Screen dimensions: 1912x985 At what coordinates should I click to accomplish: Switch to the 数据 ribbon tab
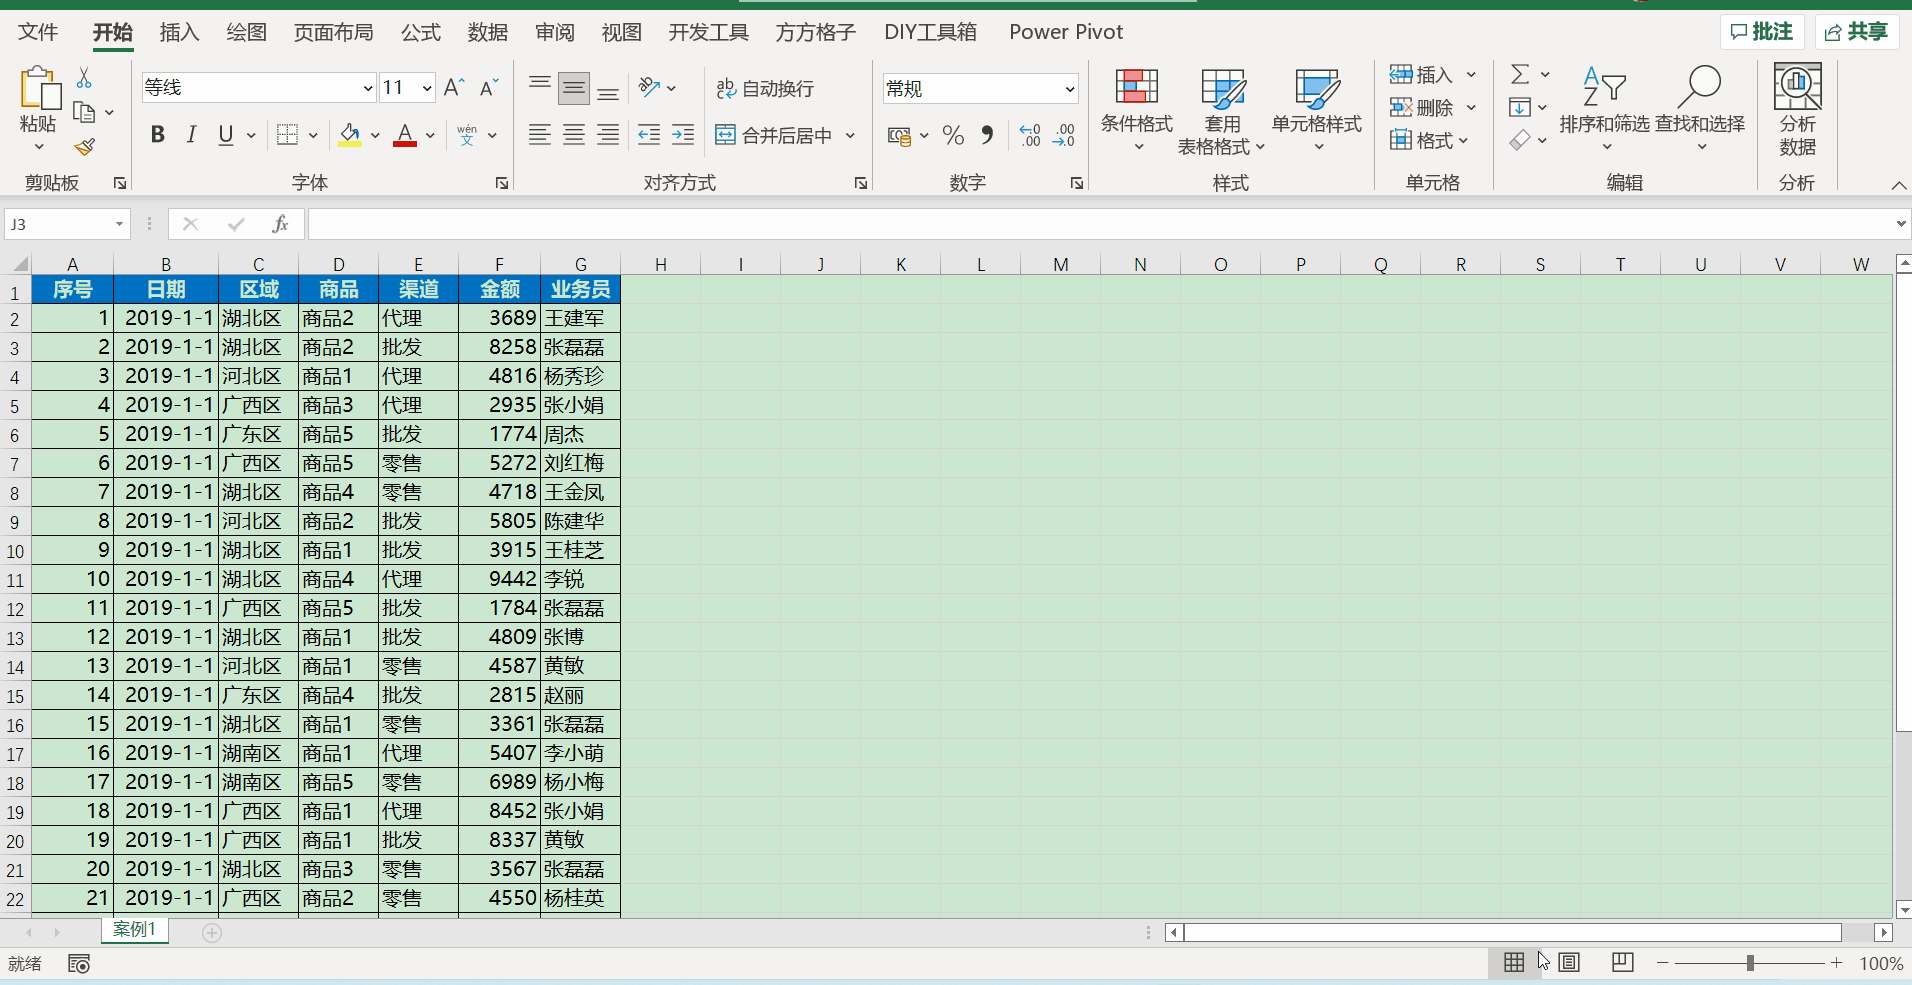[487, 32]
